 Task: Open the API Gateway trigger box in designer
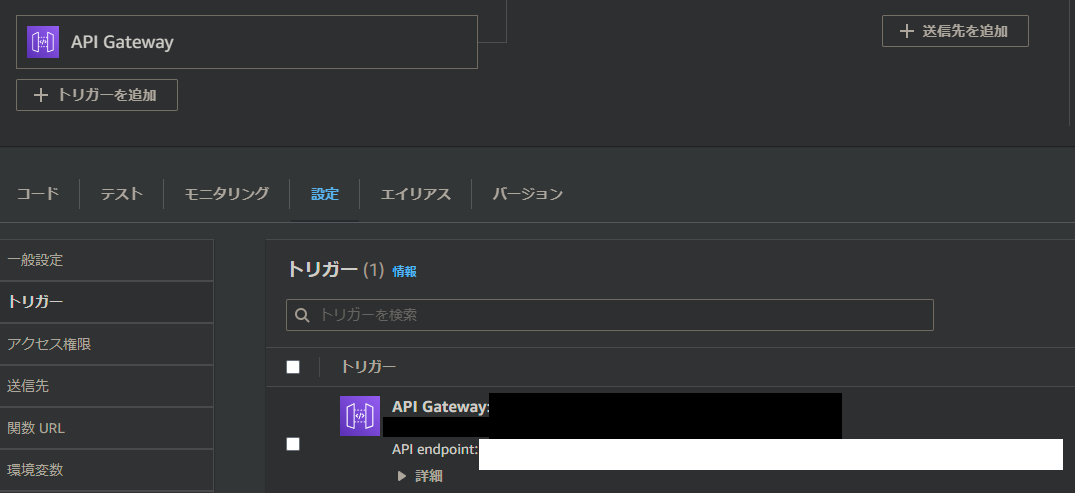coord(247,42)
